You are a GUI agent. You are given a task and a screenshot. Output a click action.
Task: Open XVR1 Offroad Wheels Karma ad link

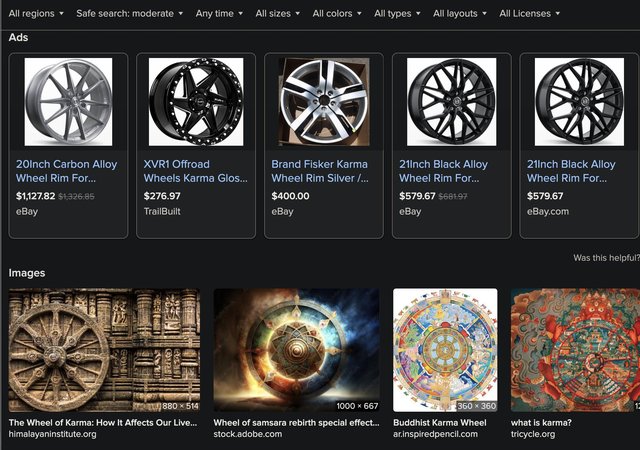[x=196, y=171]
